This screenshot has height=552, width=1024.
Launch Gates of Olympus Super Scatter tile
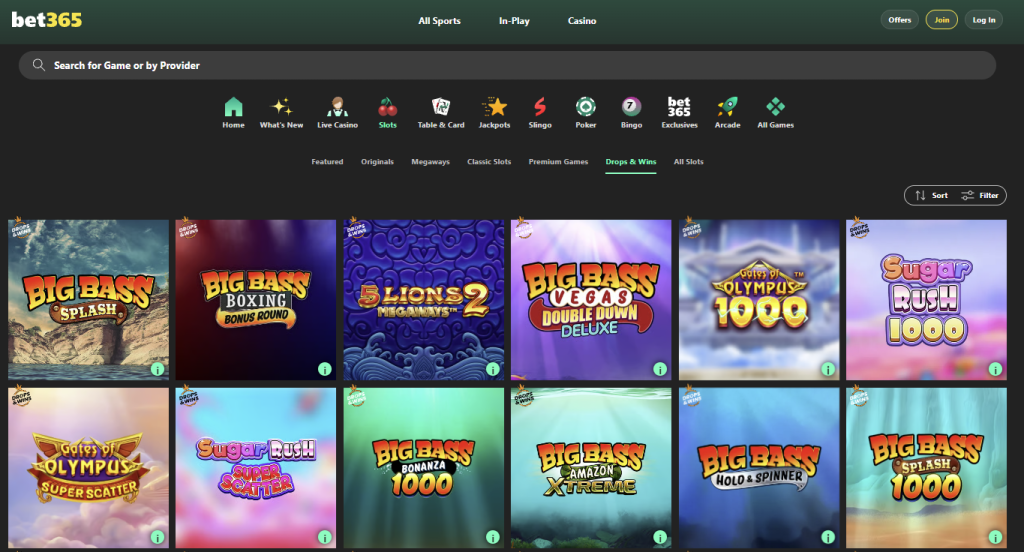(x=88, y=468)
